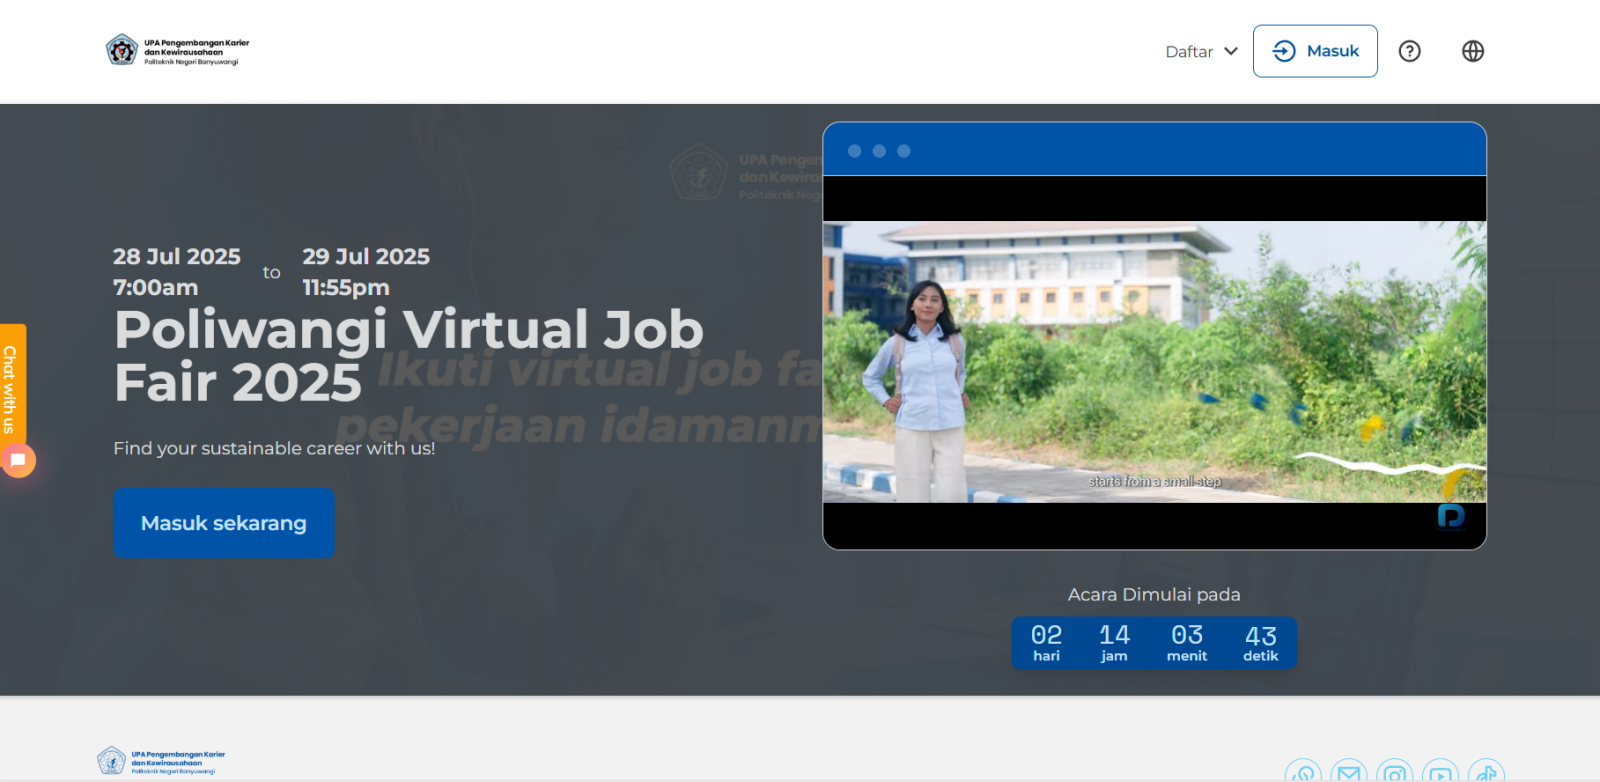
Task: Click the 29 Jul 2025 end date
Action: (366, 257)
